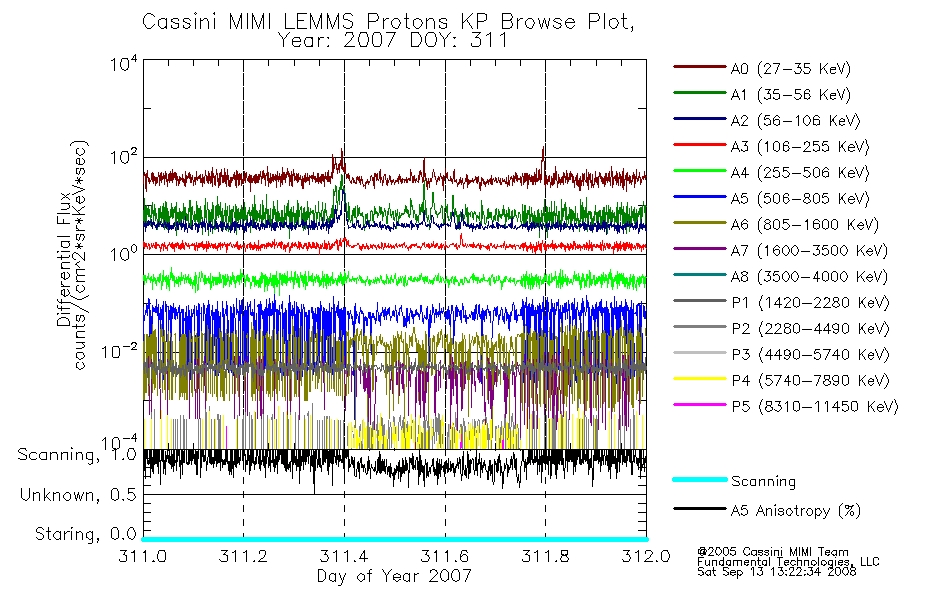Click the 10^-2 y-axis tick label
Viewport: 950px width, 600px height.
[x=119, y=351]
